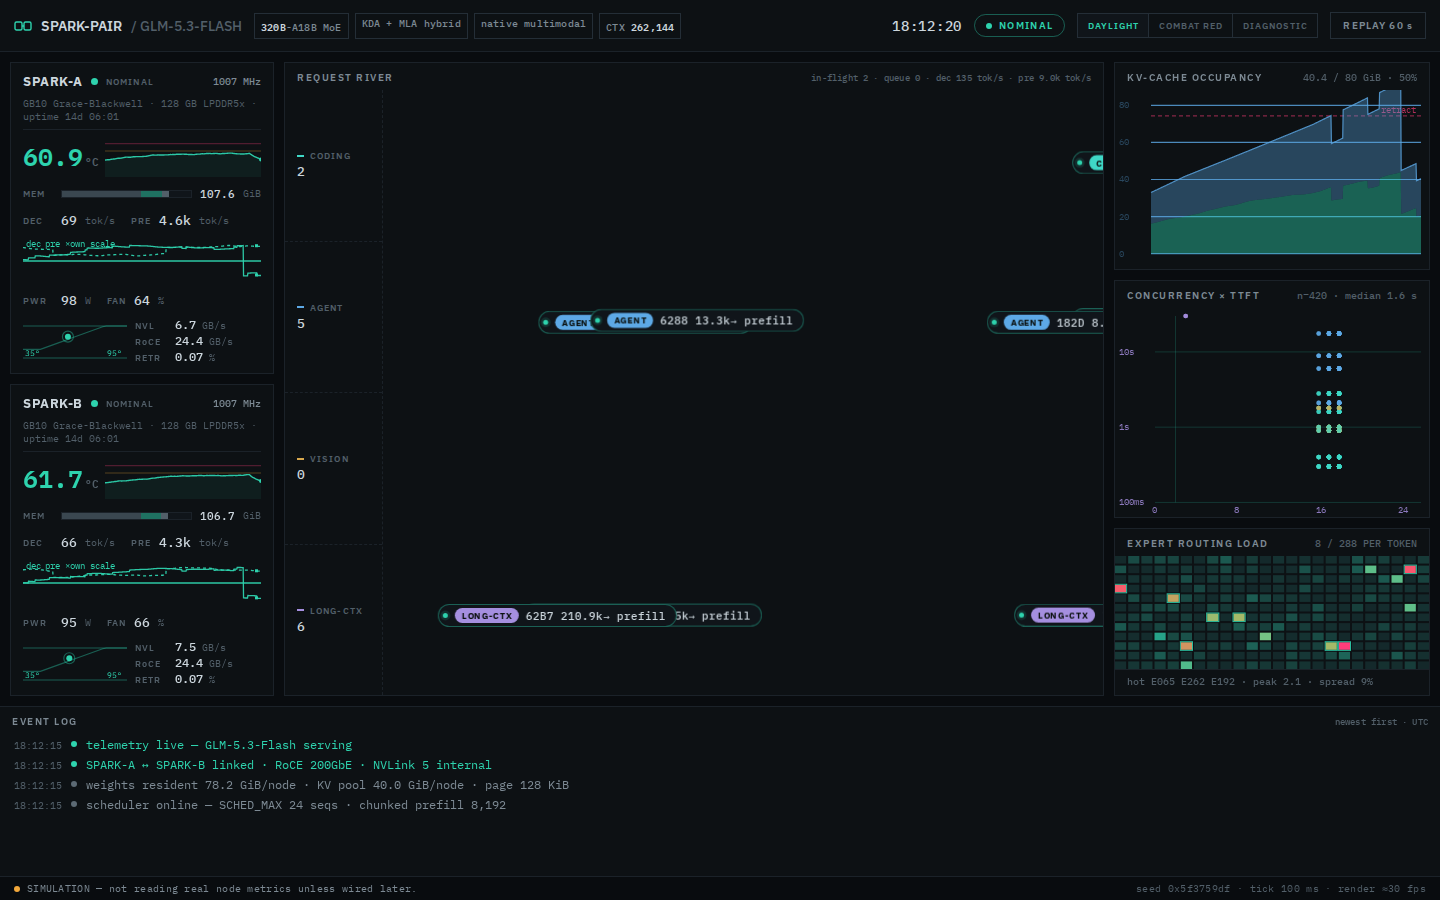Click the SPARK-A memory usage bar
This screenshot has width=1440, height=900.
(126, 194)
